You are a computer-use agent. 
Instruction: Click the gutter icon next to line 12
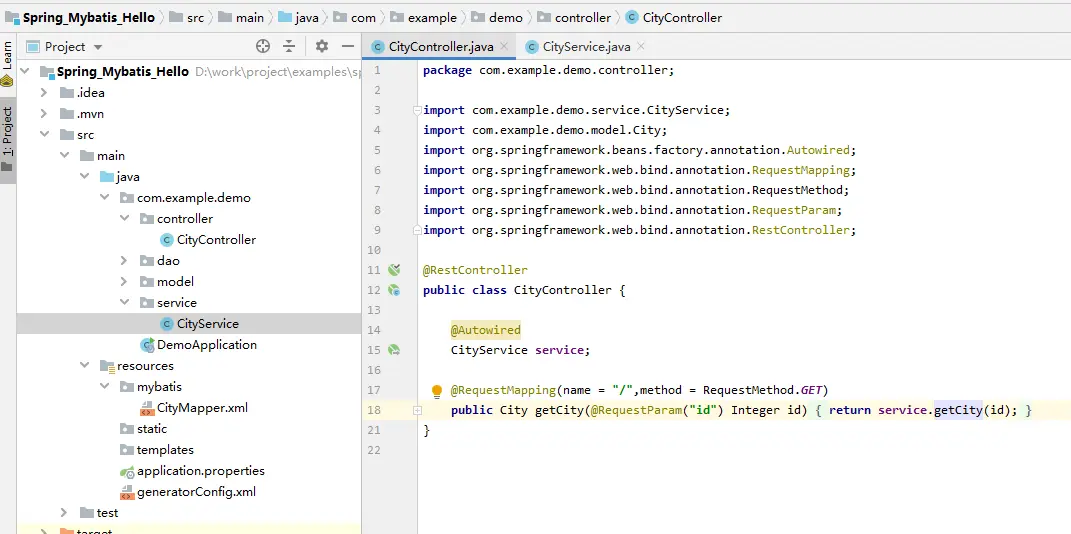coord(394,290)
